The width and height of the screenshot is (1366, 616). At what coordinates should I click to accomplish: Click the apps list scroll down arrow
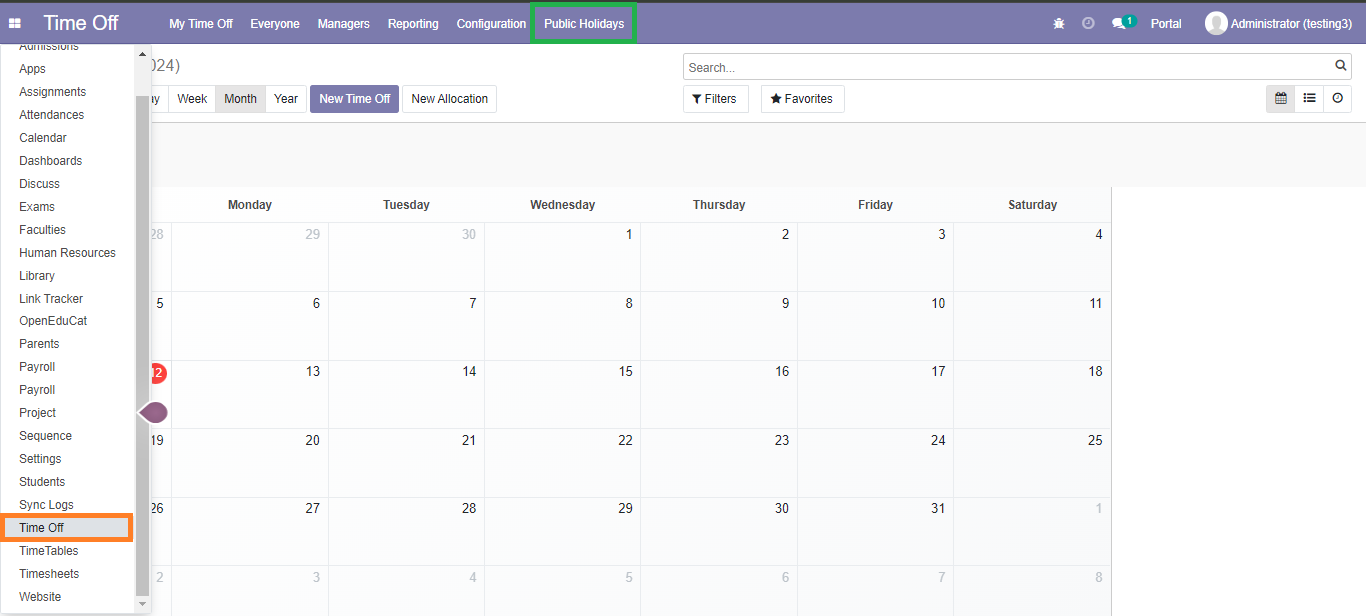click(x=142, y=604)
